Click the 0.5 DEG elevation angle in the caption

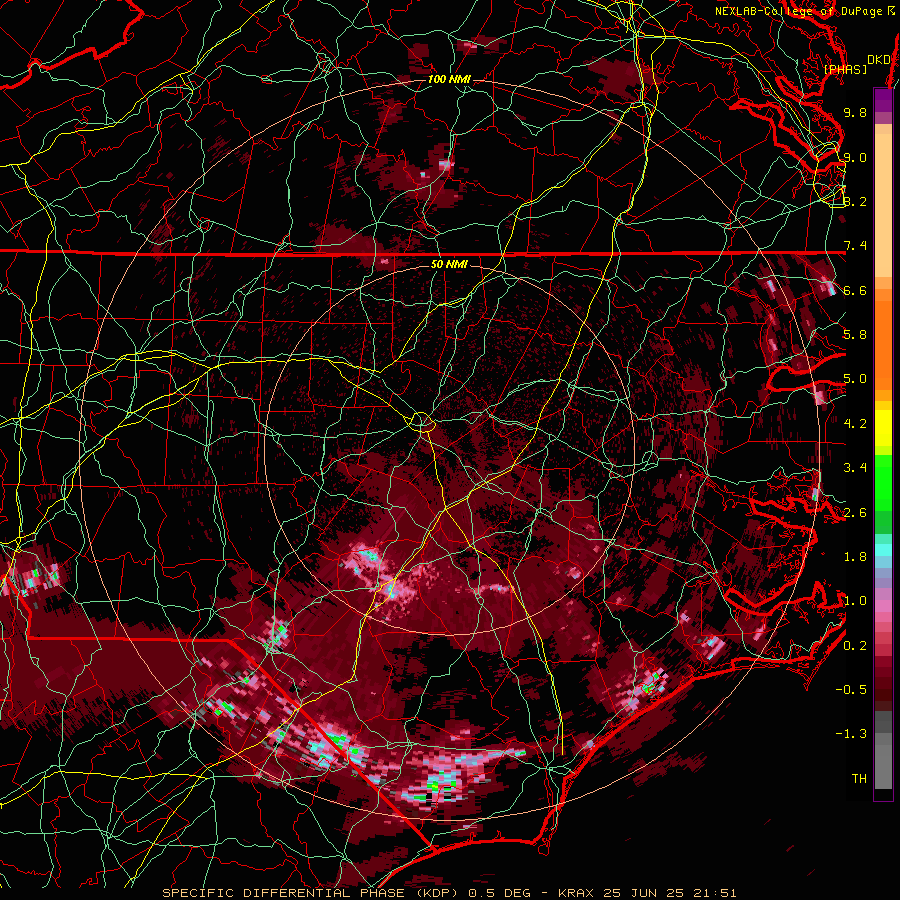click(x=500, y=893)
